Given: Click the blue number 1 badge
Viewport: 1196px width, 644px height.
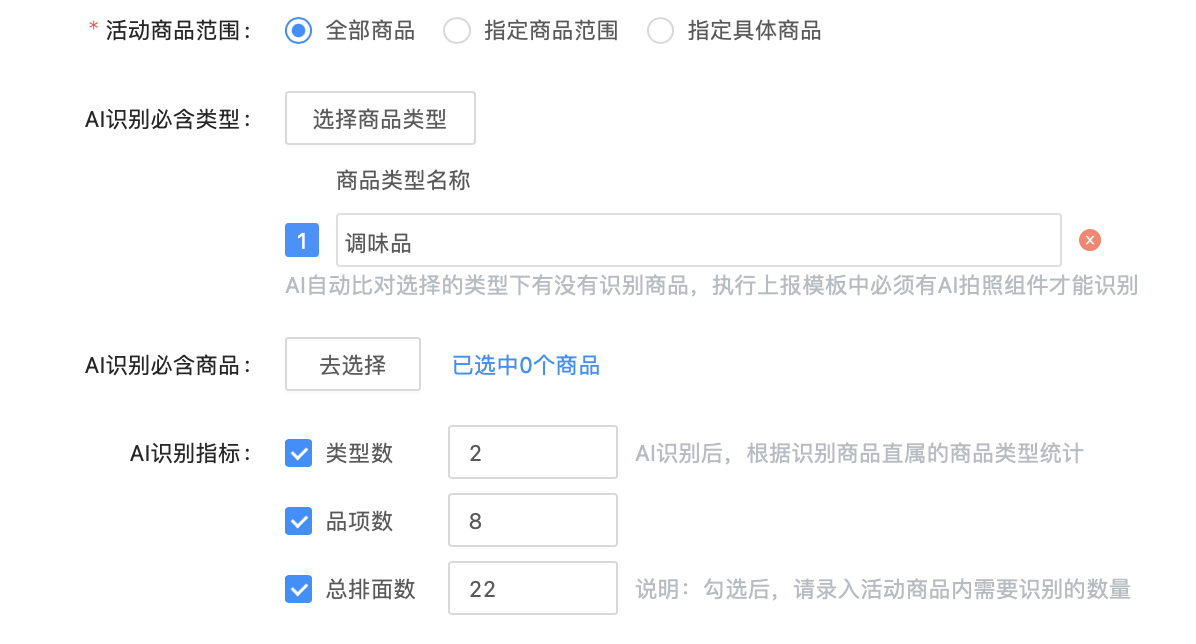Looking at the screenshot, I should pos(302,240).
